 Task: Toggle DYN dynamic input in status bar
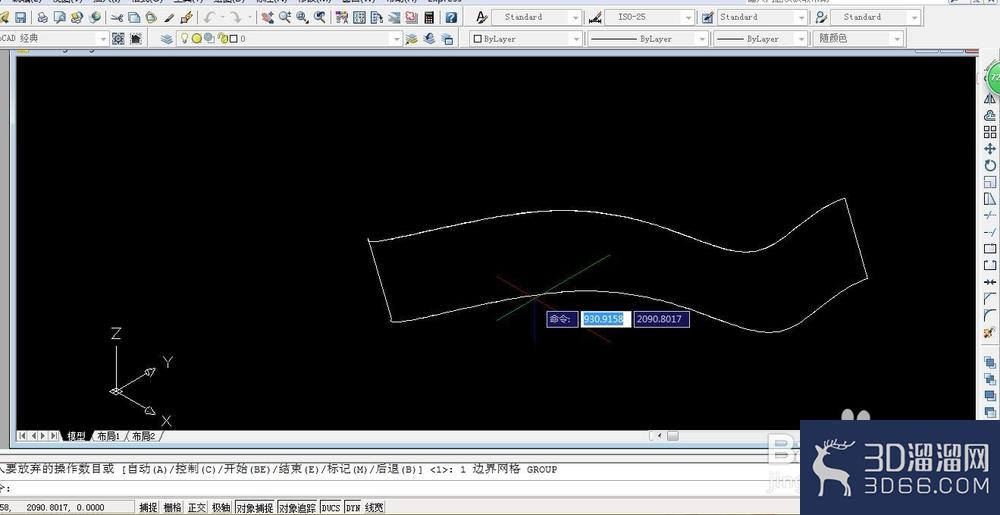tap(353, 507)
